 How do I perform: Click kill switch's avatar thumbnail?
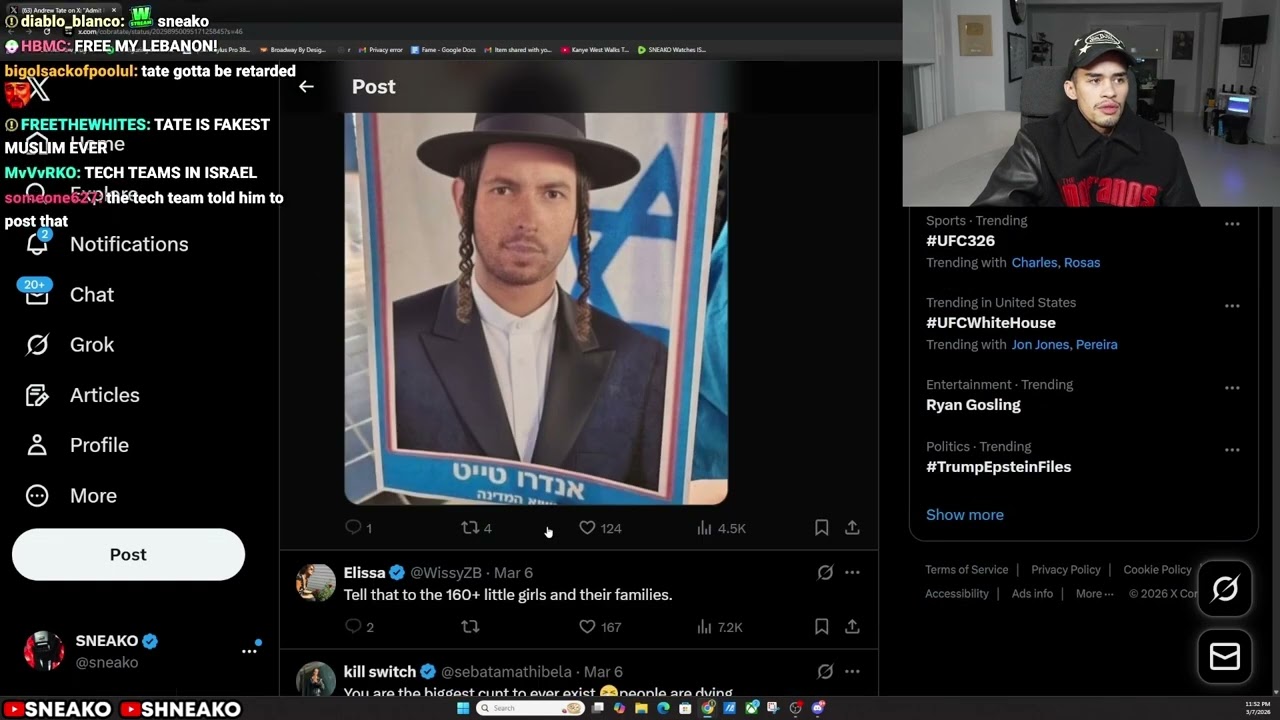click(x=316, y=680)
